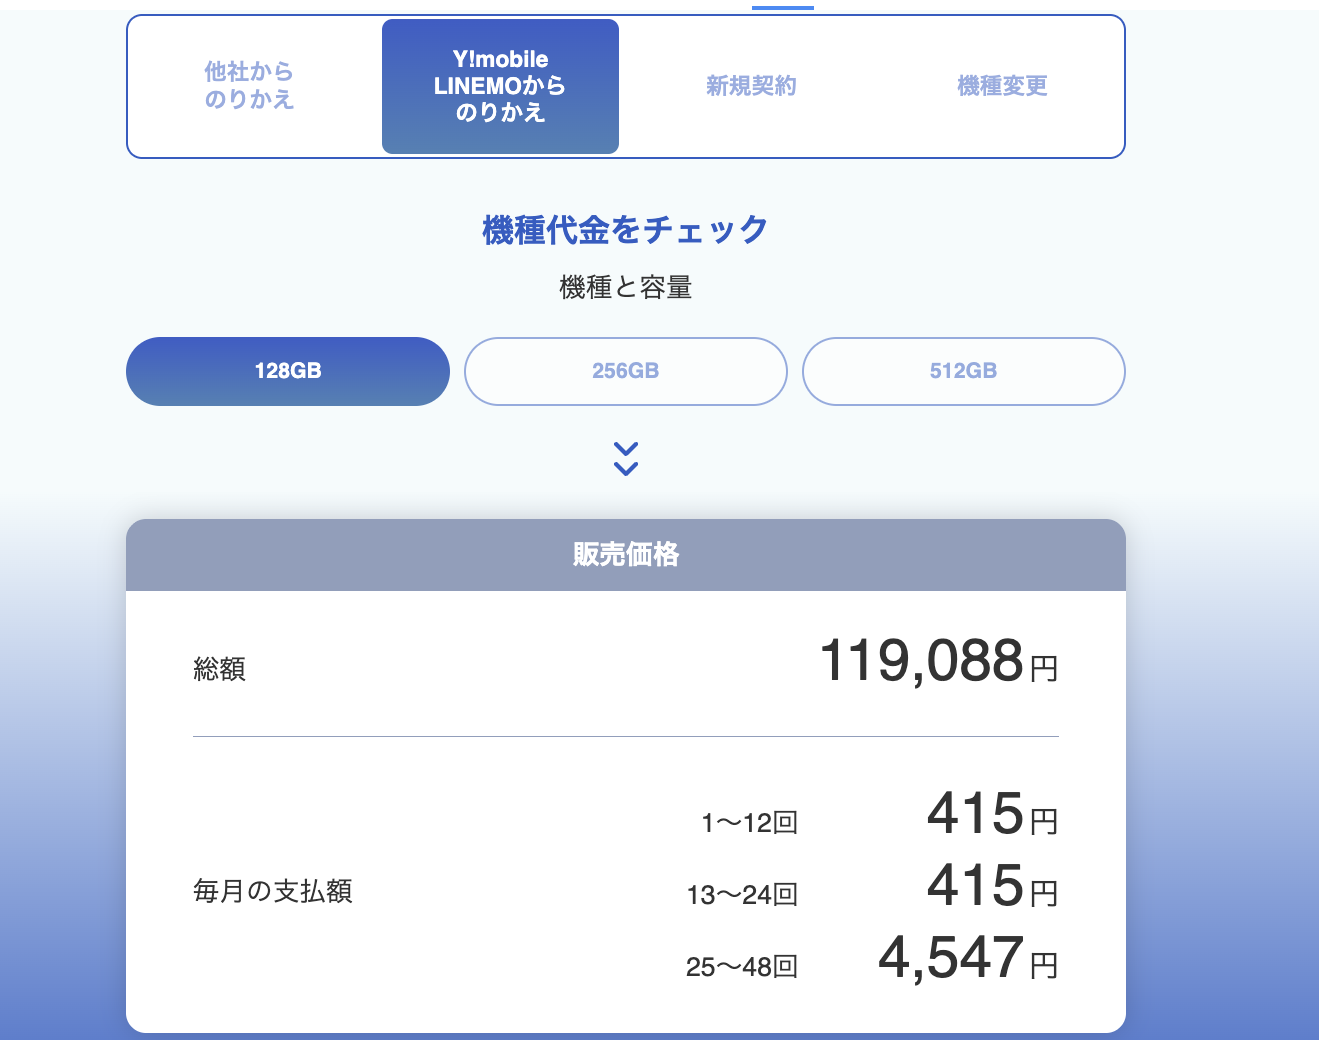
Task: Click the 13〜24回 installment label
Action: [x=742, y=895]
